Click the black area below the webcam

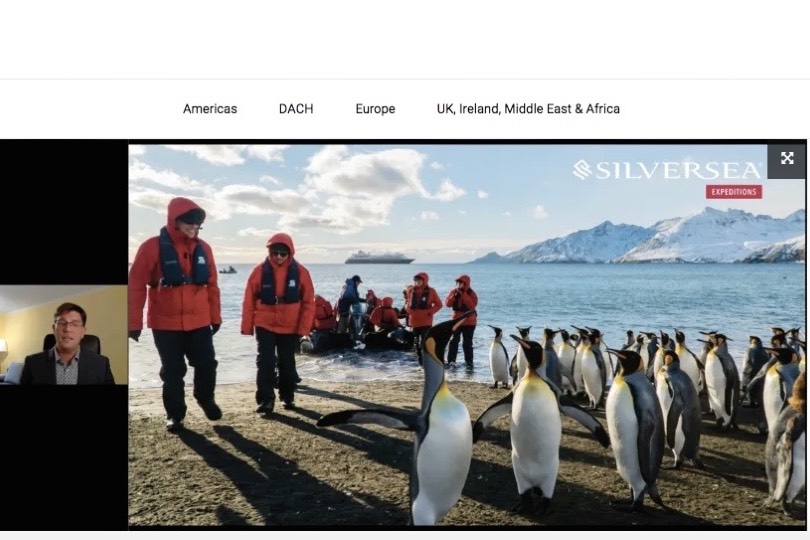pos(64,457)
